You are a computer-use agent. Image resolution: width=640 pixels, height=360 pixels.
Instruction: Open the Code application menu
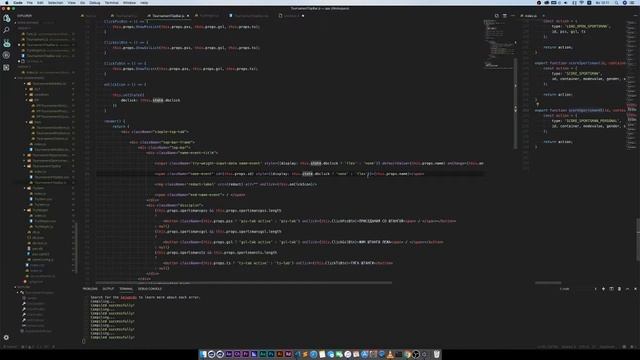[x=18, y=2]
